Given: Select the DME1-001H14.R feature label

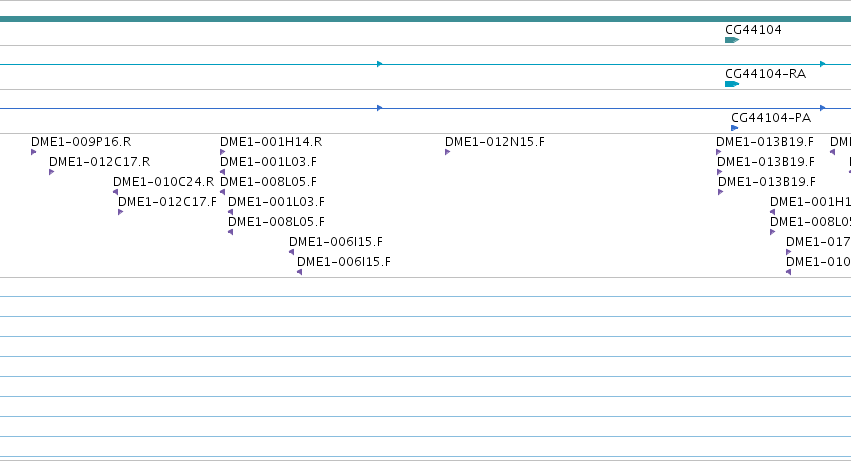Looking at the screenshot, I should pos(271,142).
